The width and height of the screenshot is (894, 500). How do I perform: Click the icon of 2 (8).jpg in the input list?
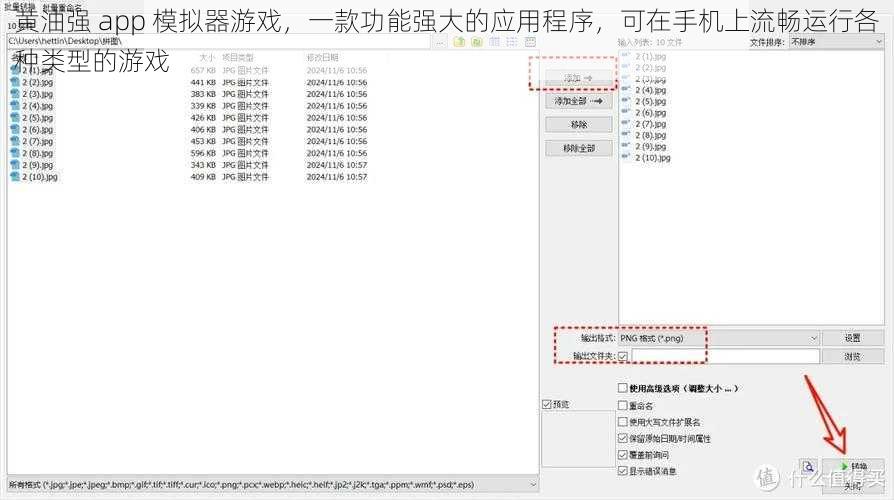tap(625, 135)
